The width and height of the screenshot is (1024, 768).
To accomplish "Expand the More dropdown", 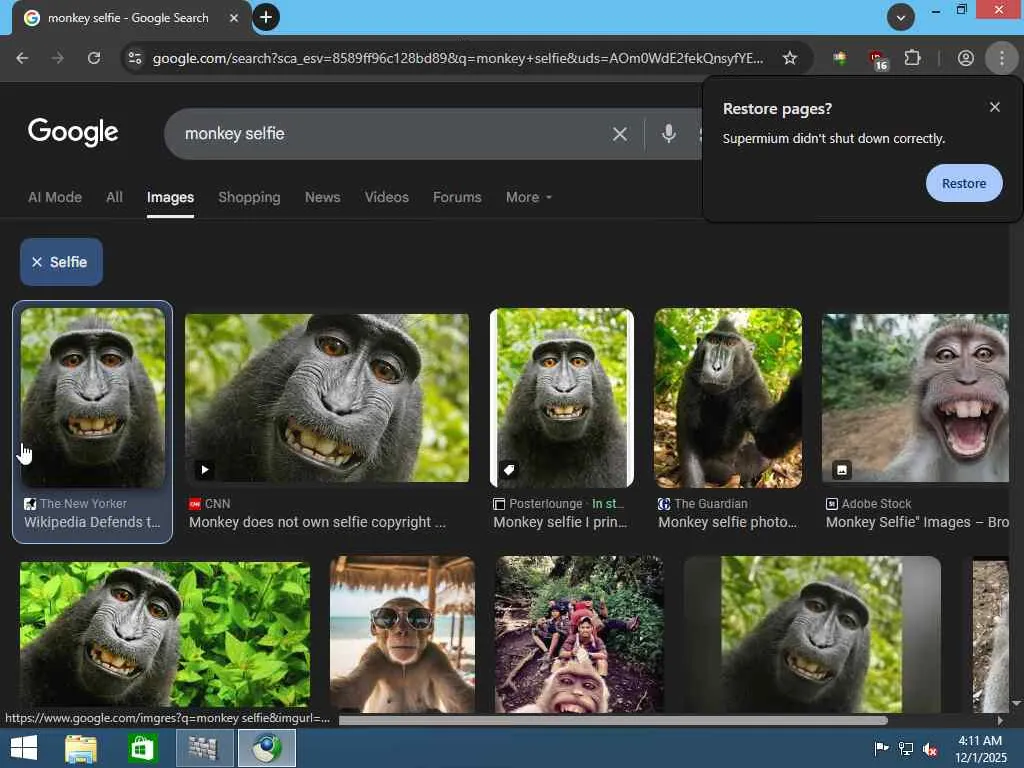I will click(528, 197).
